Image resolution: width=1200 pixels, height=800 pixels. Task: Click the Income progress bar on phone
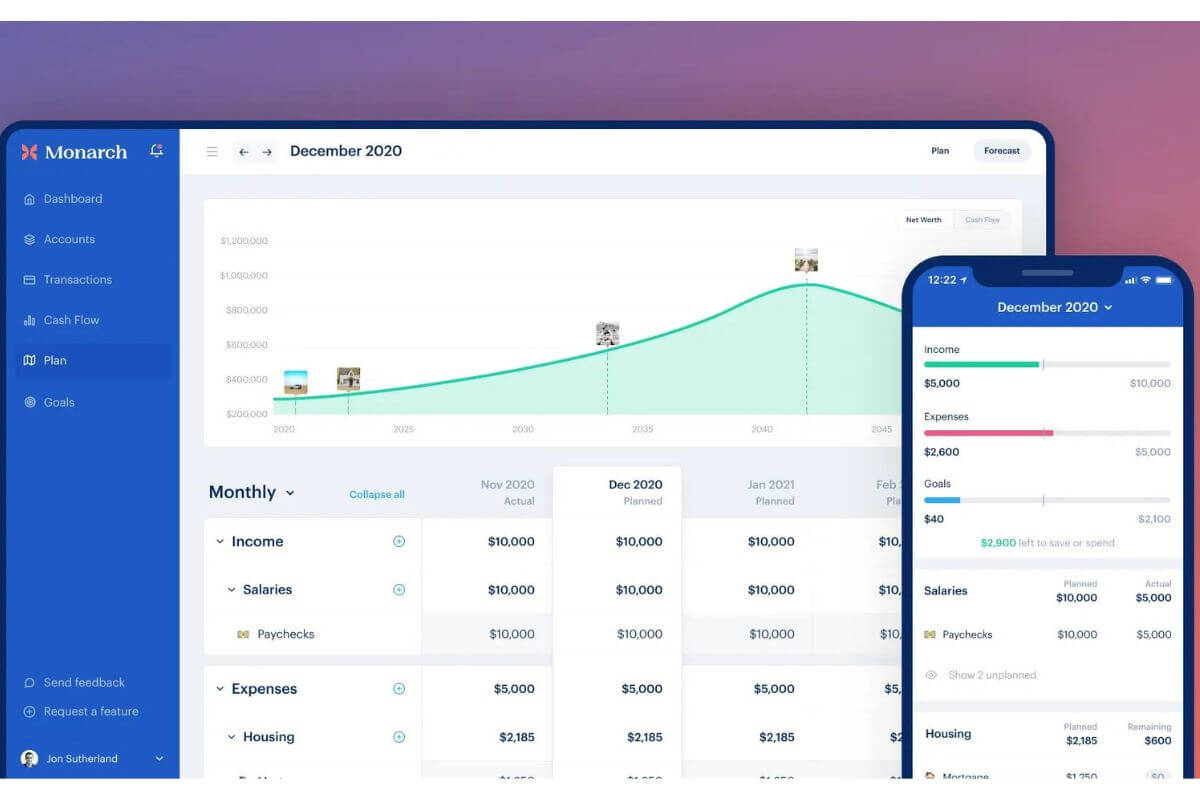pyautogui.click(x=1046, y=365)
